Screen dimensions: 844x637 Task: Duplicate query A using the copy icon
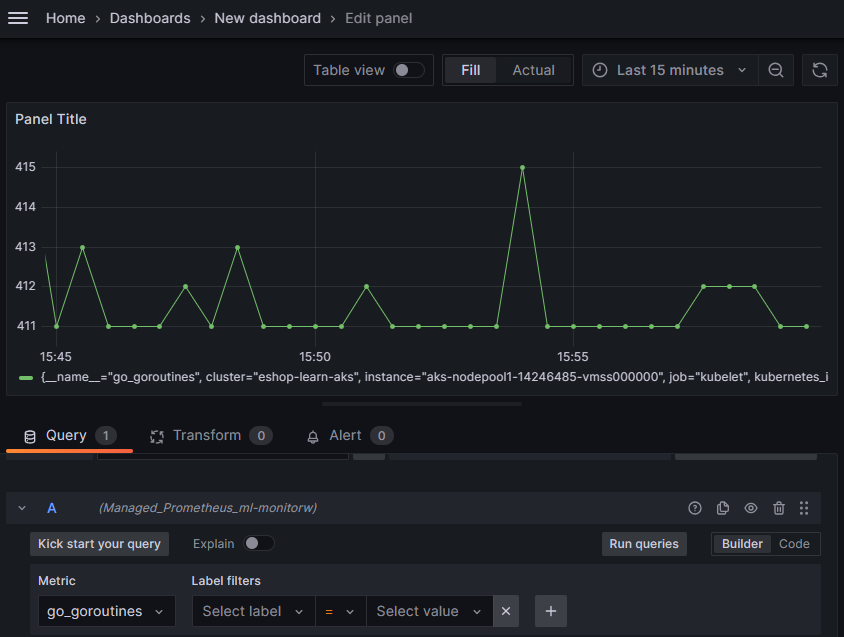(723, 508)
